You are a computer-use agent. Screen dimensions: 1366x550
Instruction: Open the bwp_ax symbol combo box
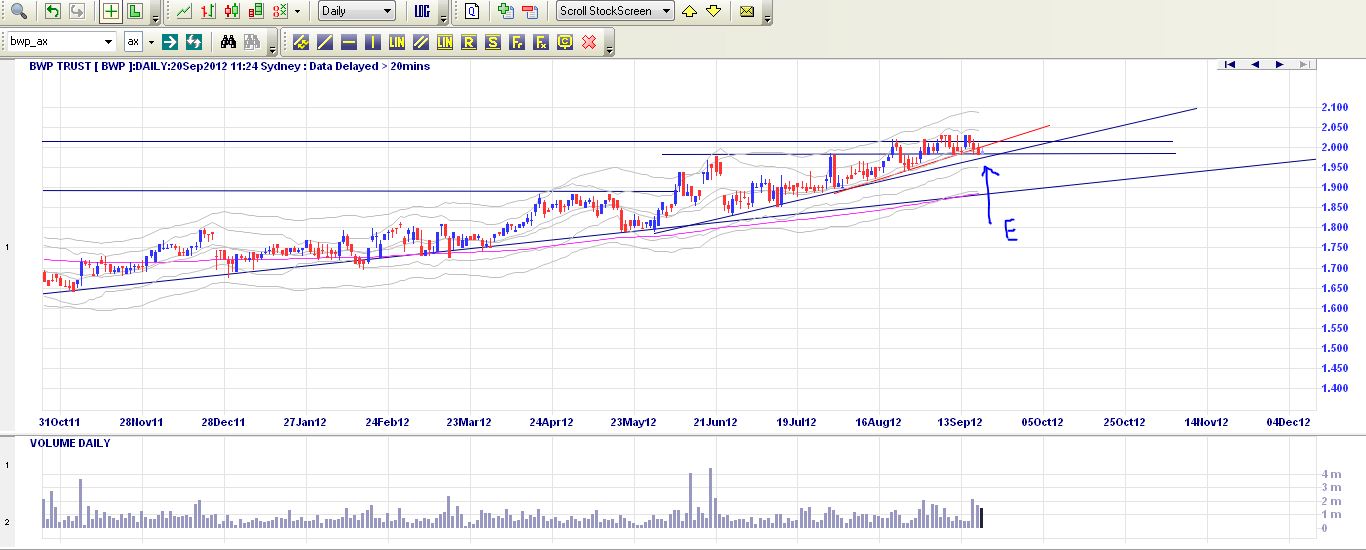61,42
